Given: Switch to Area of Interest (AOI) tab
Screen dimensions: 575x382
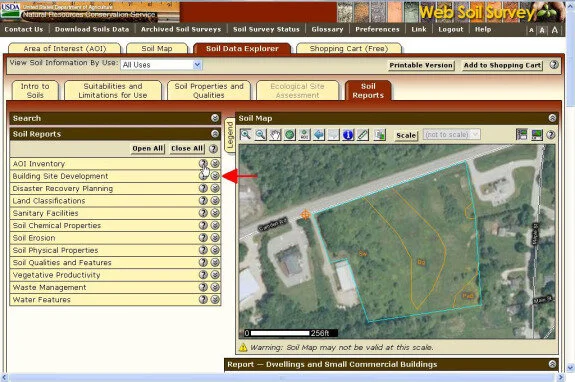Looking at the screenshot, I should pos(65,48).
